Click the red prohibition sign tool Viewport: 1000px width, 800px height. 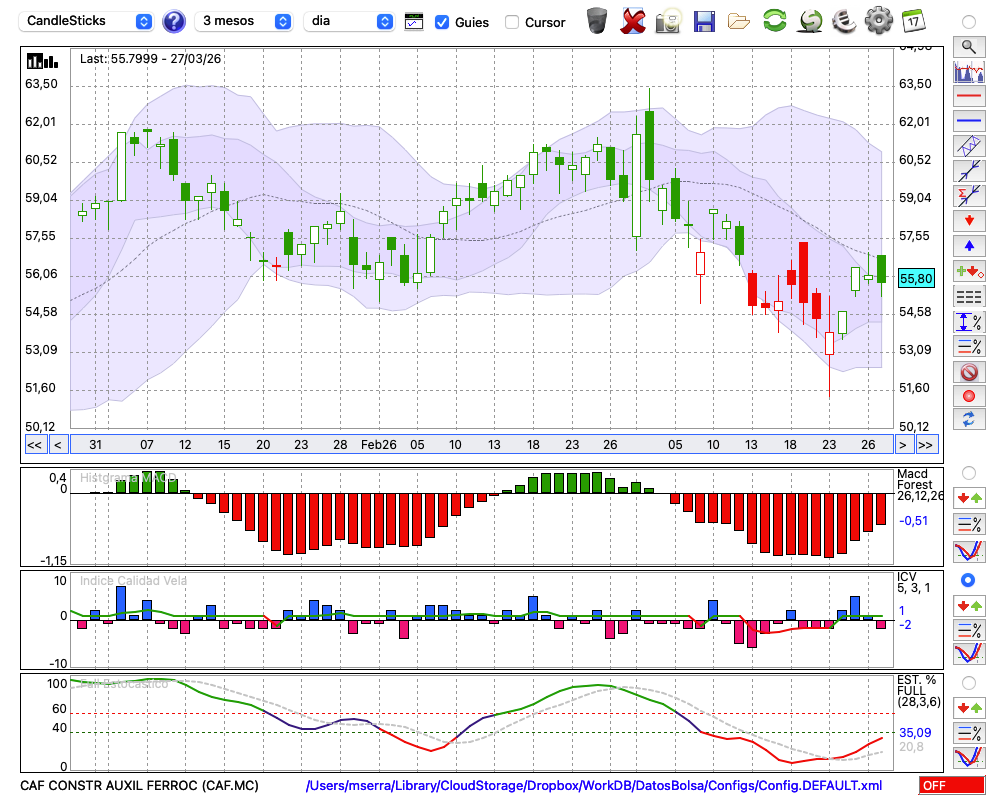coord(968,372)
